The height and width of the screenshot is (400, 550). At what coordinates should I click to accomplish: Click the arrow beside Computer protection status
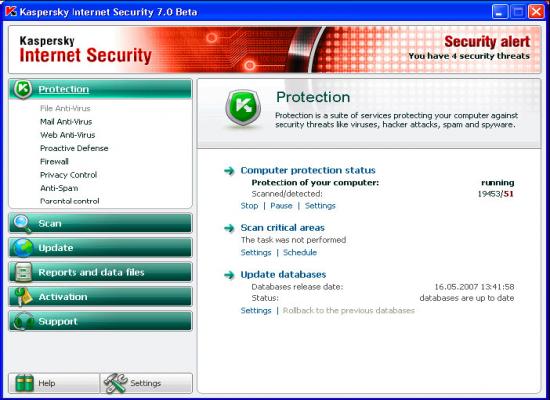click(x=229, y=171)
